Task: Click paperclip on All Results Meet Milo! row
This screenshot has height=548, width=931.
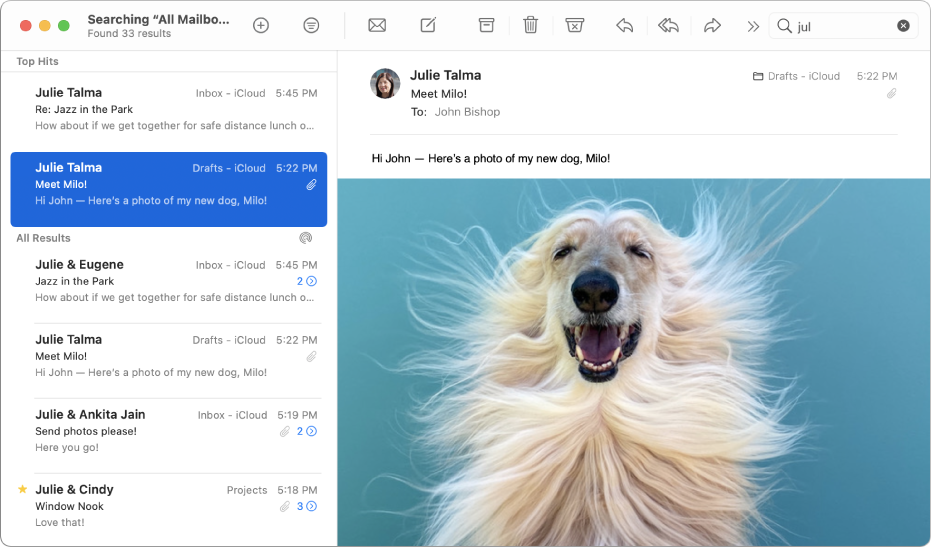Action: pos(311,357)
